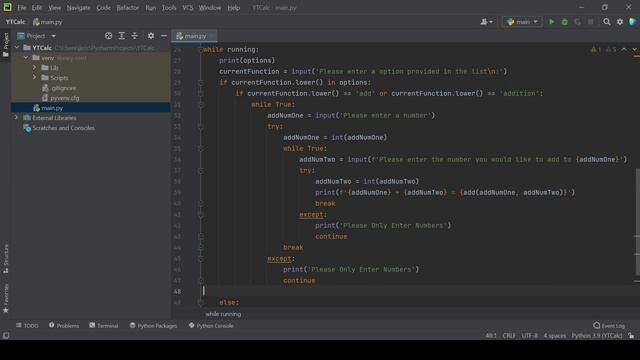Go to next highlighted error arrow
Viewport: 640px width, 360px height.
tap(634, 49)
